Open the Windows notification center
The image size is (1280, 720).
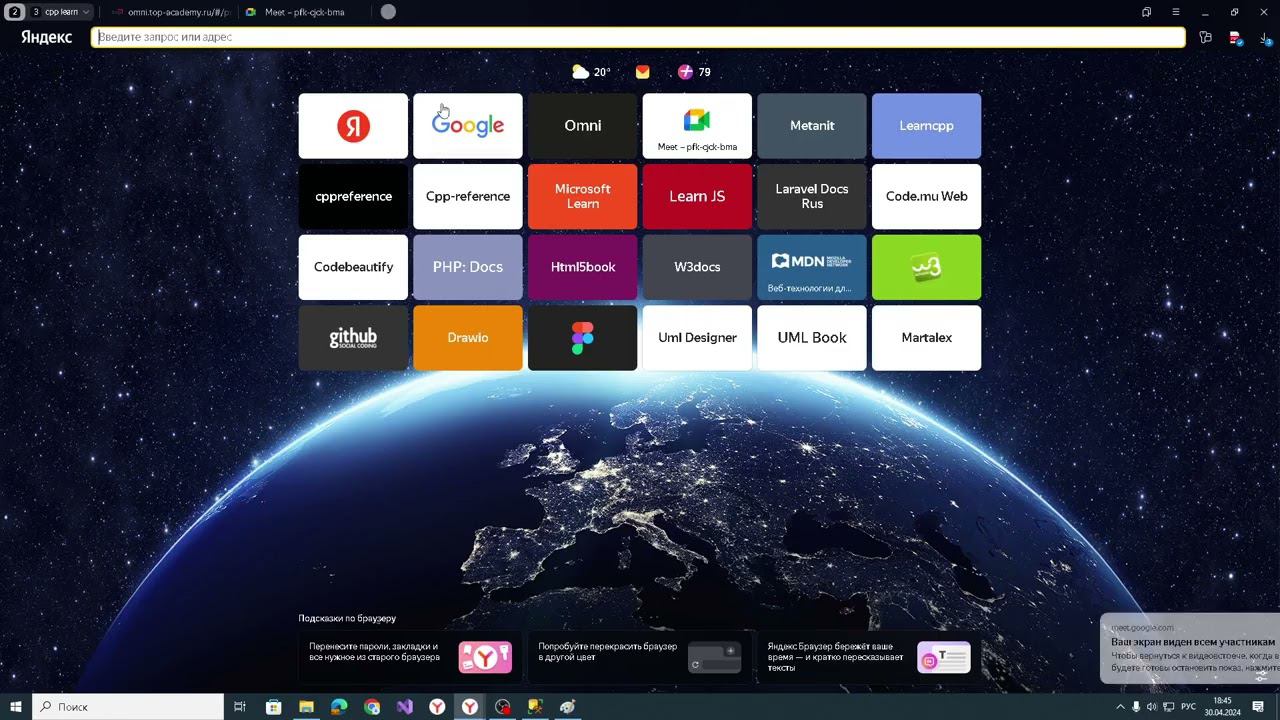(1259, 707)
